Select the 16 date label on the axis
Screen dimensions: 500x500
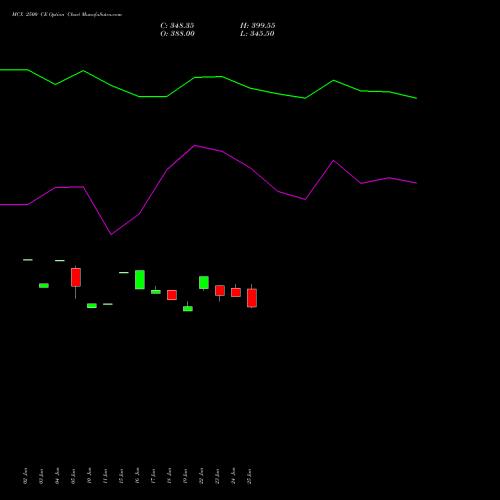pyautogui.click(x=137, y=476)
